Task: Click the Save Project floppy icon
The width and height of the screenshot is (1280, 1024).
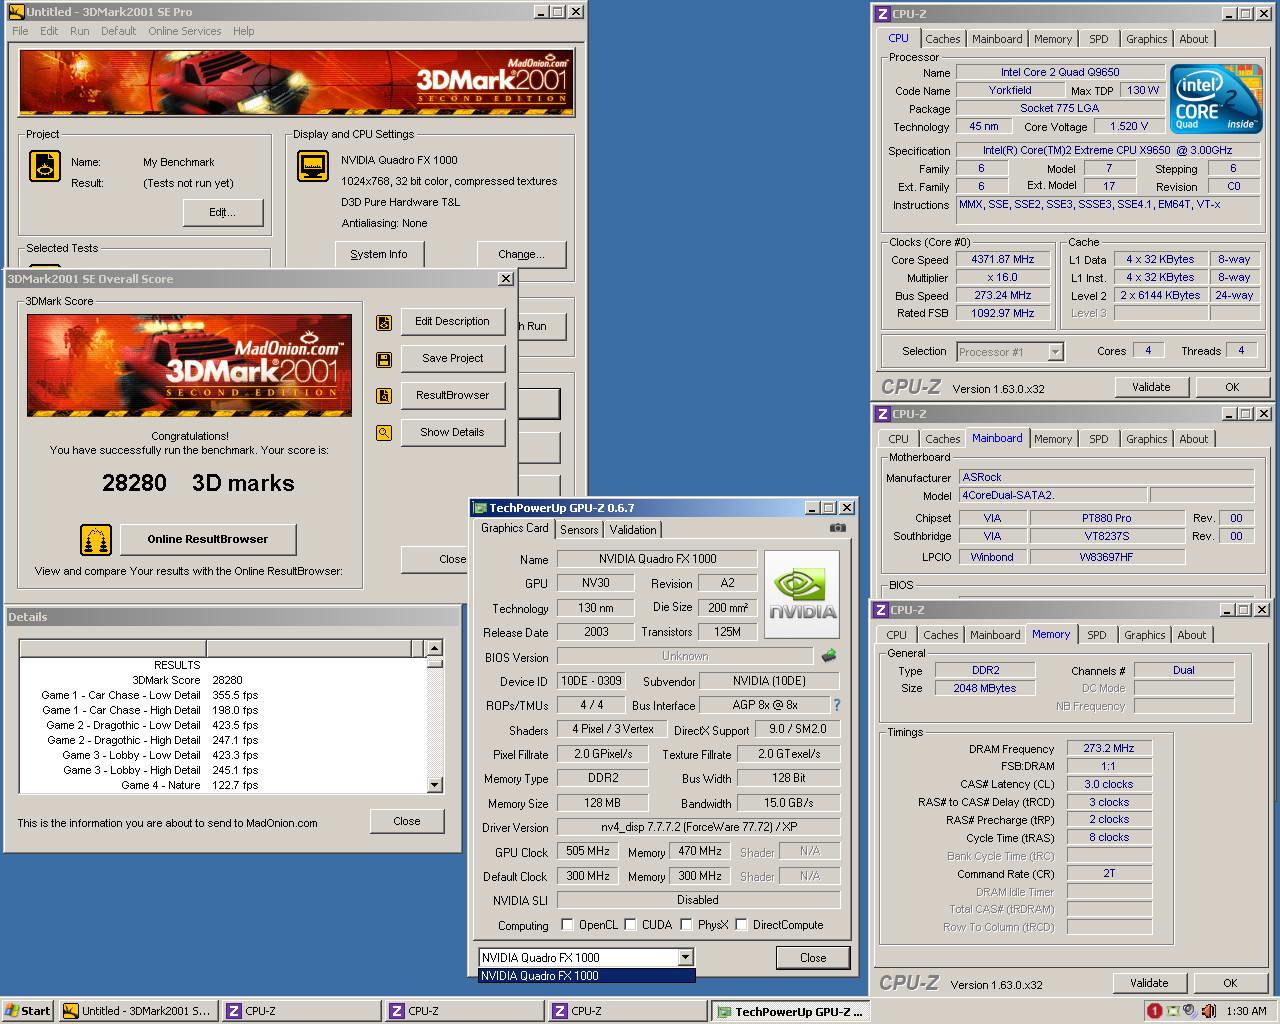Action: tap(383, 360)
